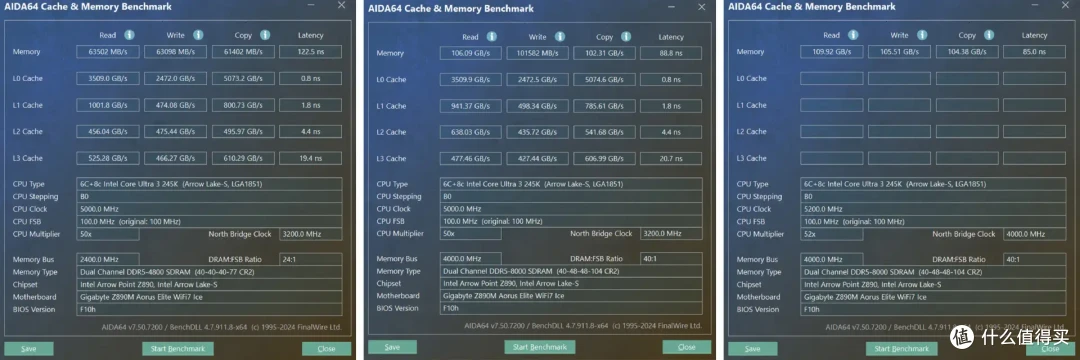The image size is (1080, 360).
Task: Select memory copy value 104.38 GB/s
Action: tap(967, 52)
